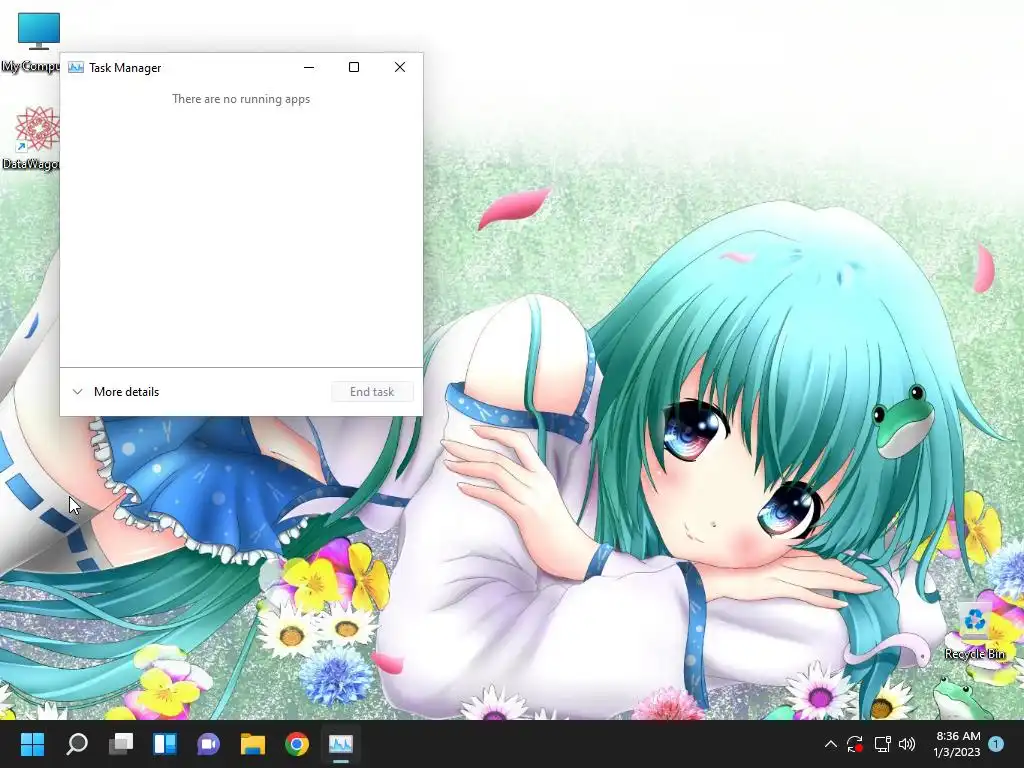The height and width of the screenshot is (768, 1024).
Task: Click the Task Manager title bar icon
Action: click(x=76, y=67)
